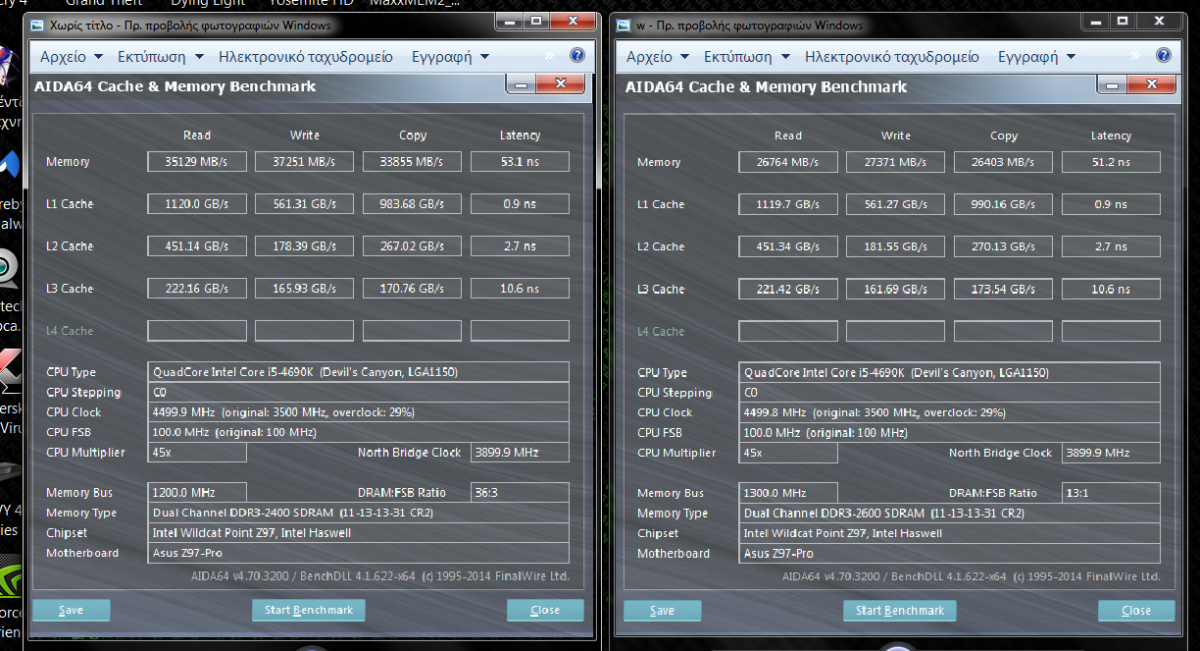The image size is (1200, 651).
Task: Open the Αρχείο menu in the Χωρίς τίτλο window
Action: point(71,57)
